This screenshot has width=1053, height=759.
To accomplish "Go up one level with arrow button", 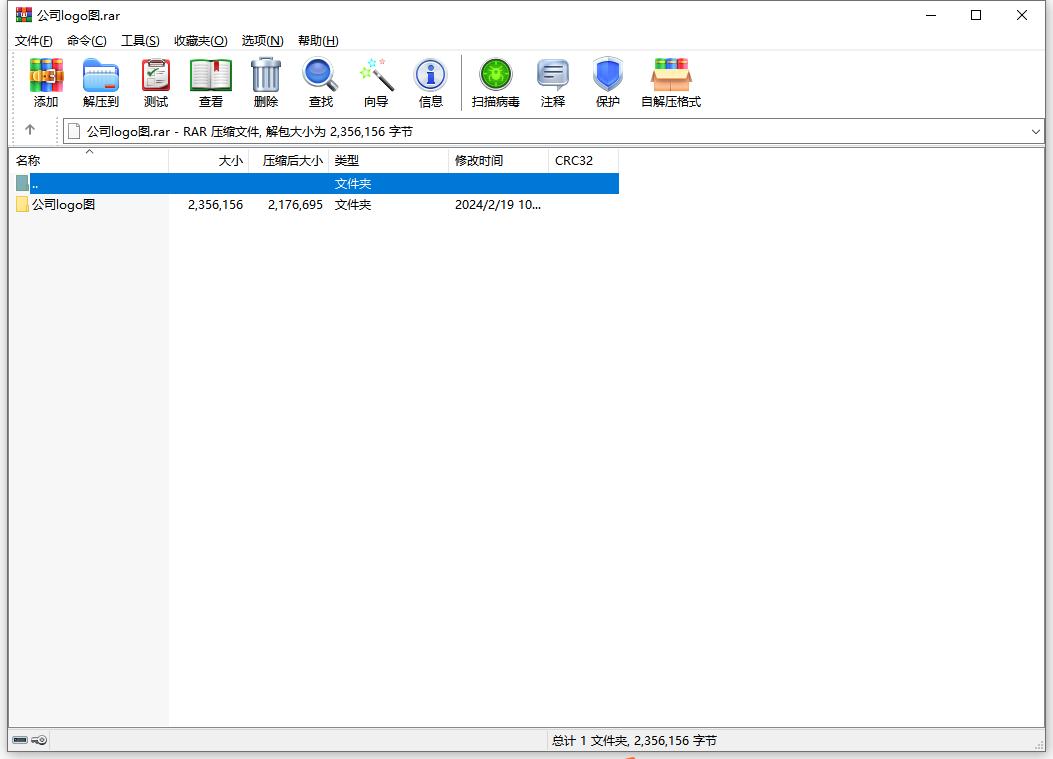I will [30, 130].
